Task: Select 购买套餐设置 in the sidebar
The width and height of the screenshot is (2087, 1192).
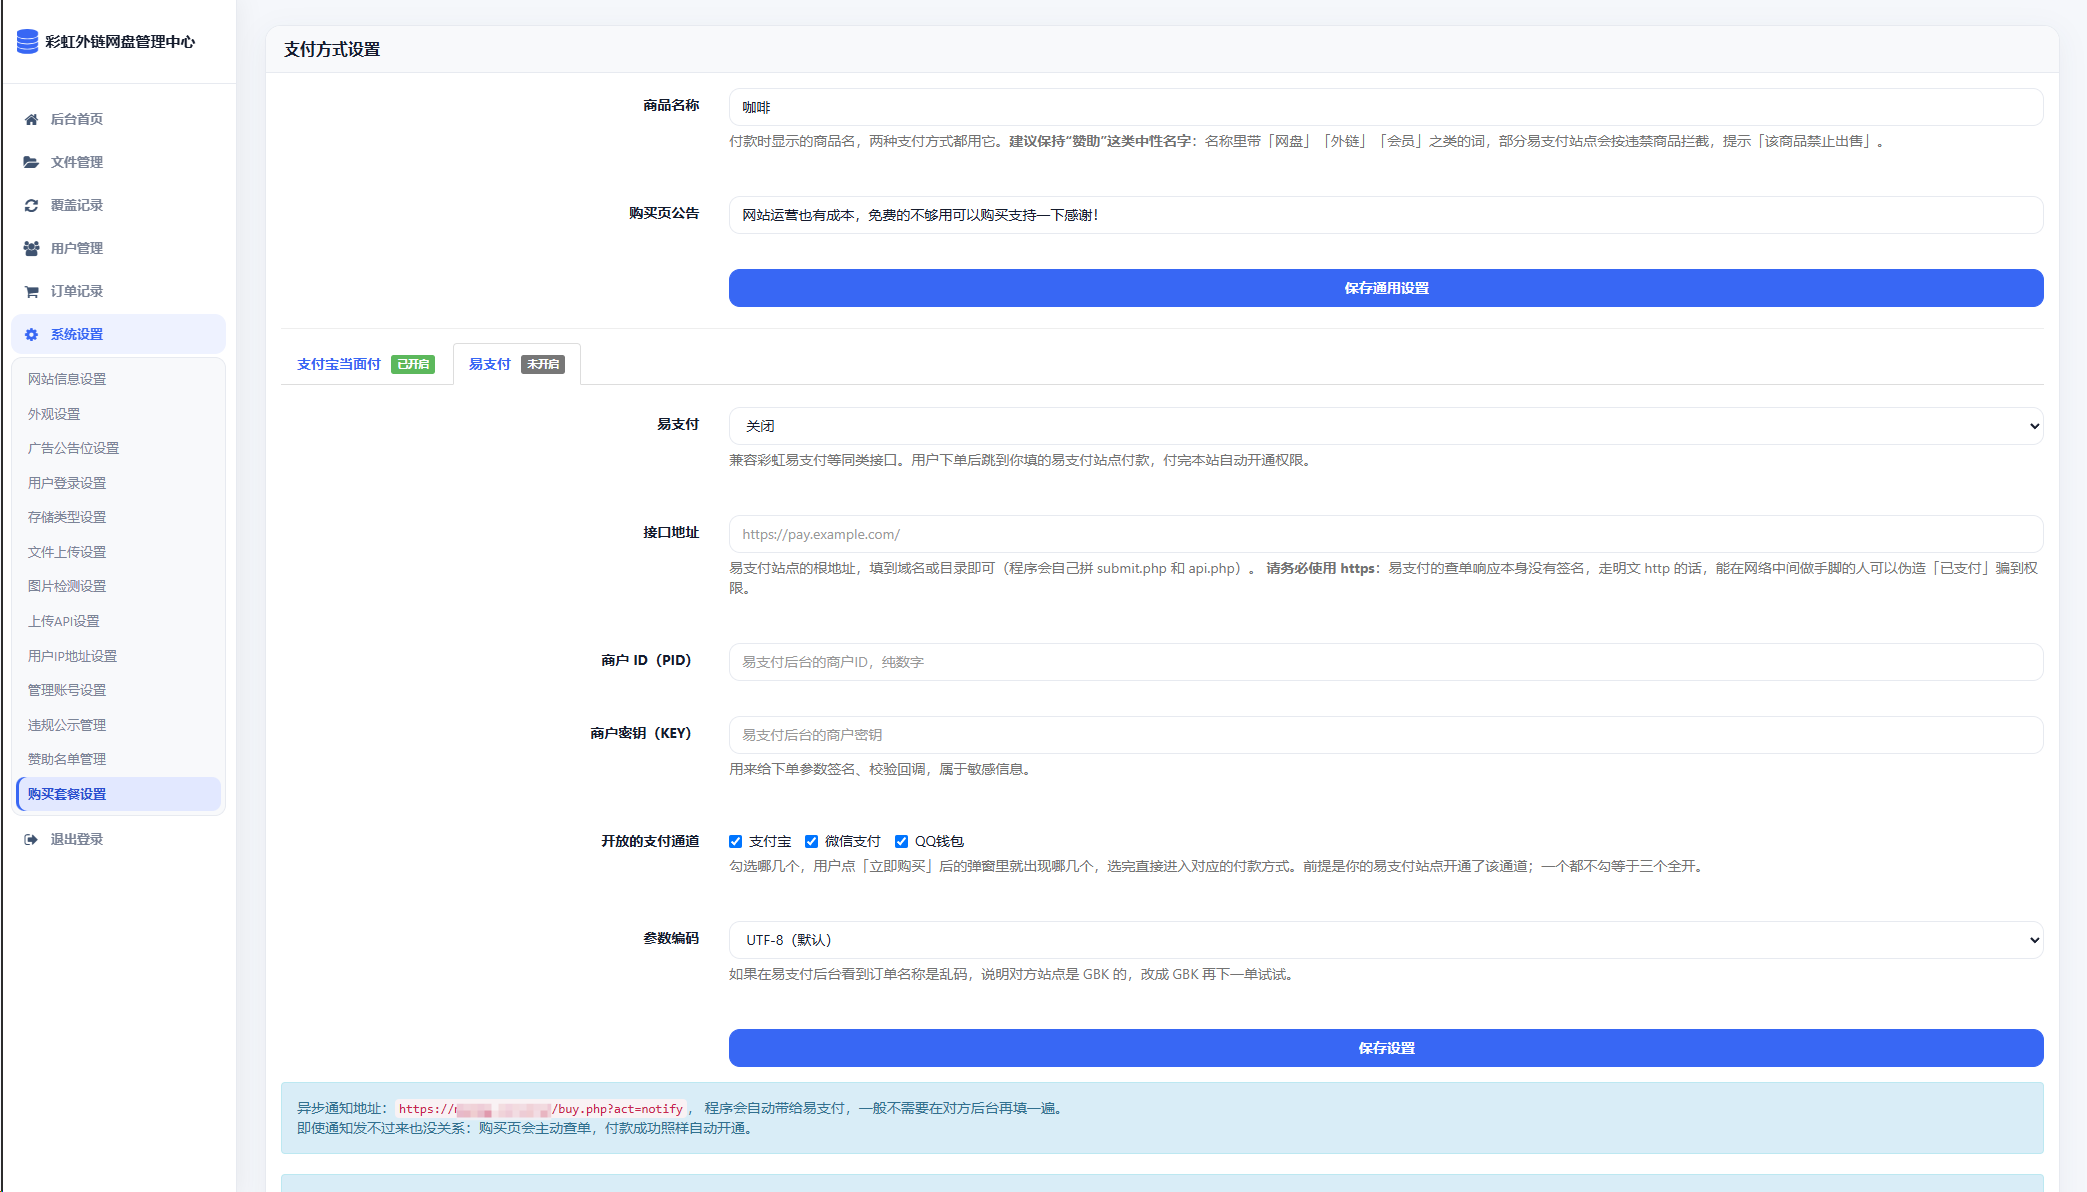Action: pyautogui.click(x=118, y=794)
